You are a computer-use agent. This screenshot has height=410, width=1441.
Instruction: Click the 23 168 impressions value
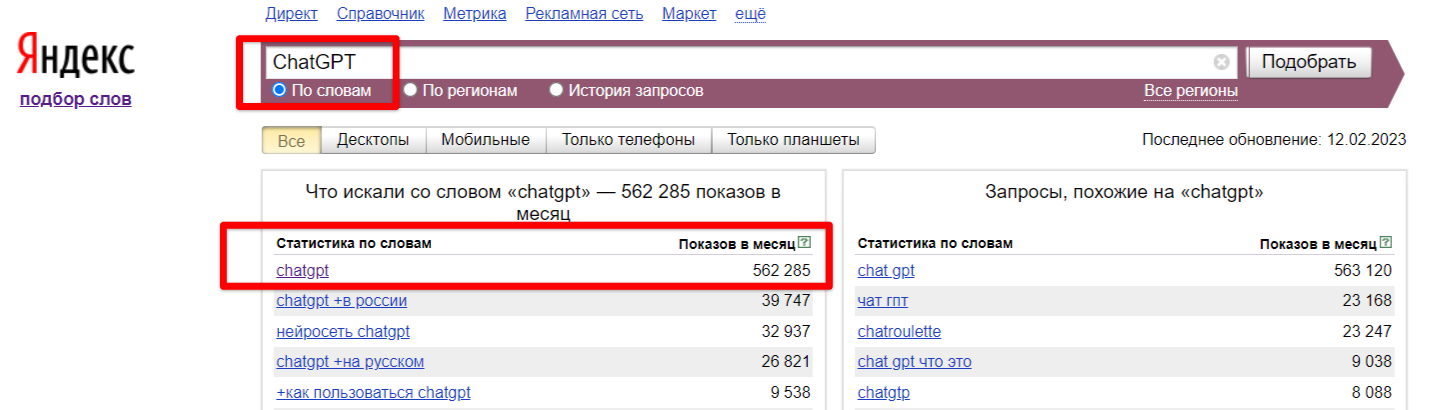(x=1366, y=300)
